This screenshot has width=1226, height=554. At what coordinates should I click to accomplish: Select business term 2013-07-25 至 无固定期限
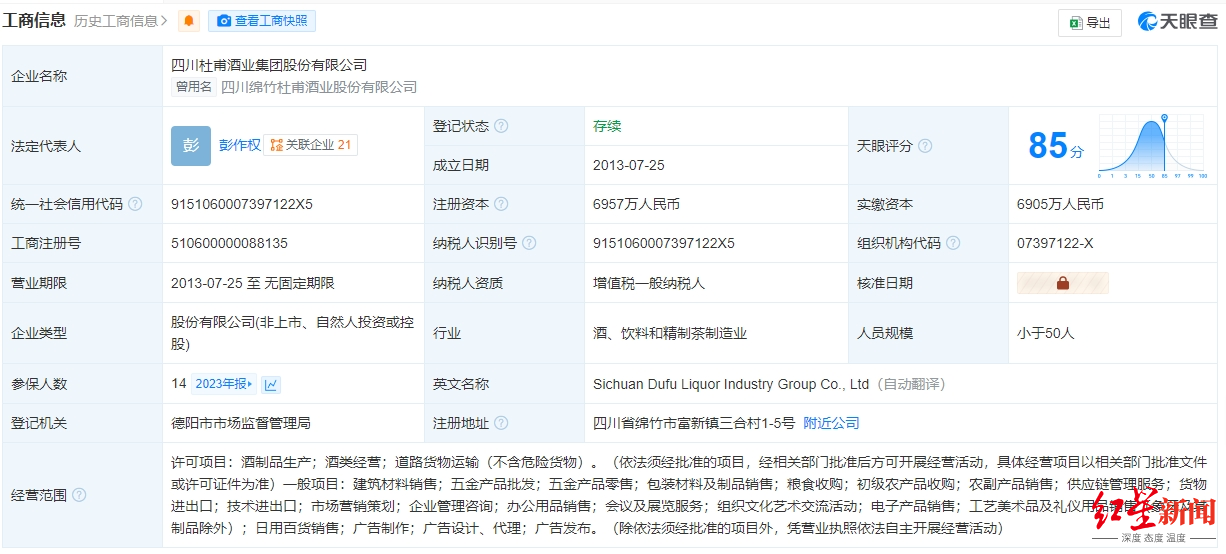253,283
